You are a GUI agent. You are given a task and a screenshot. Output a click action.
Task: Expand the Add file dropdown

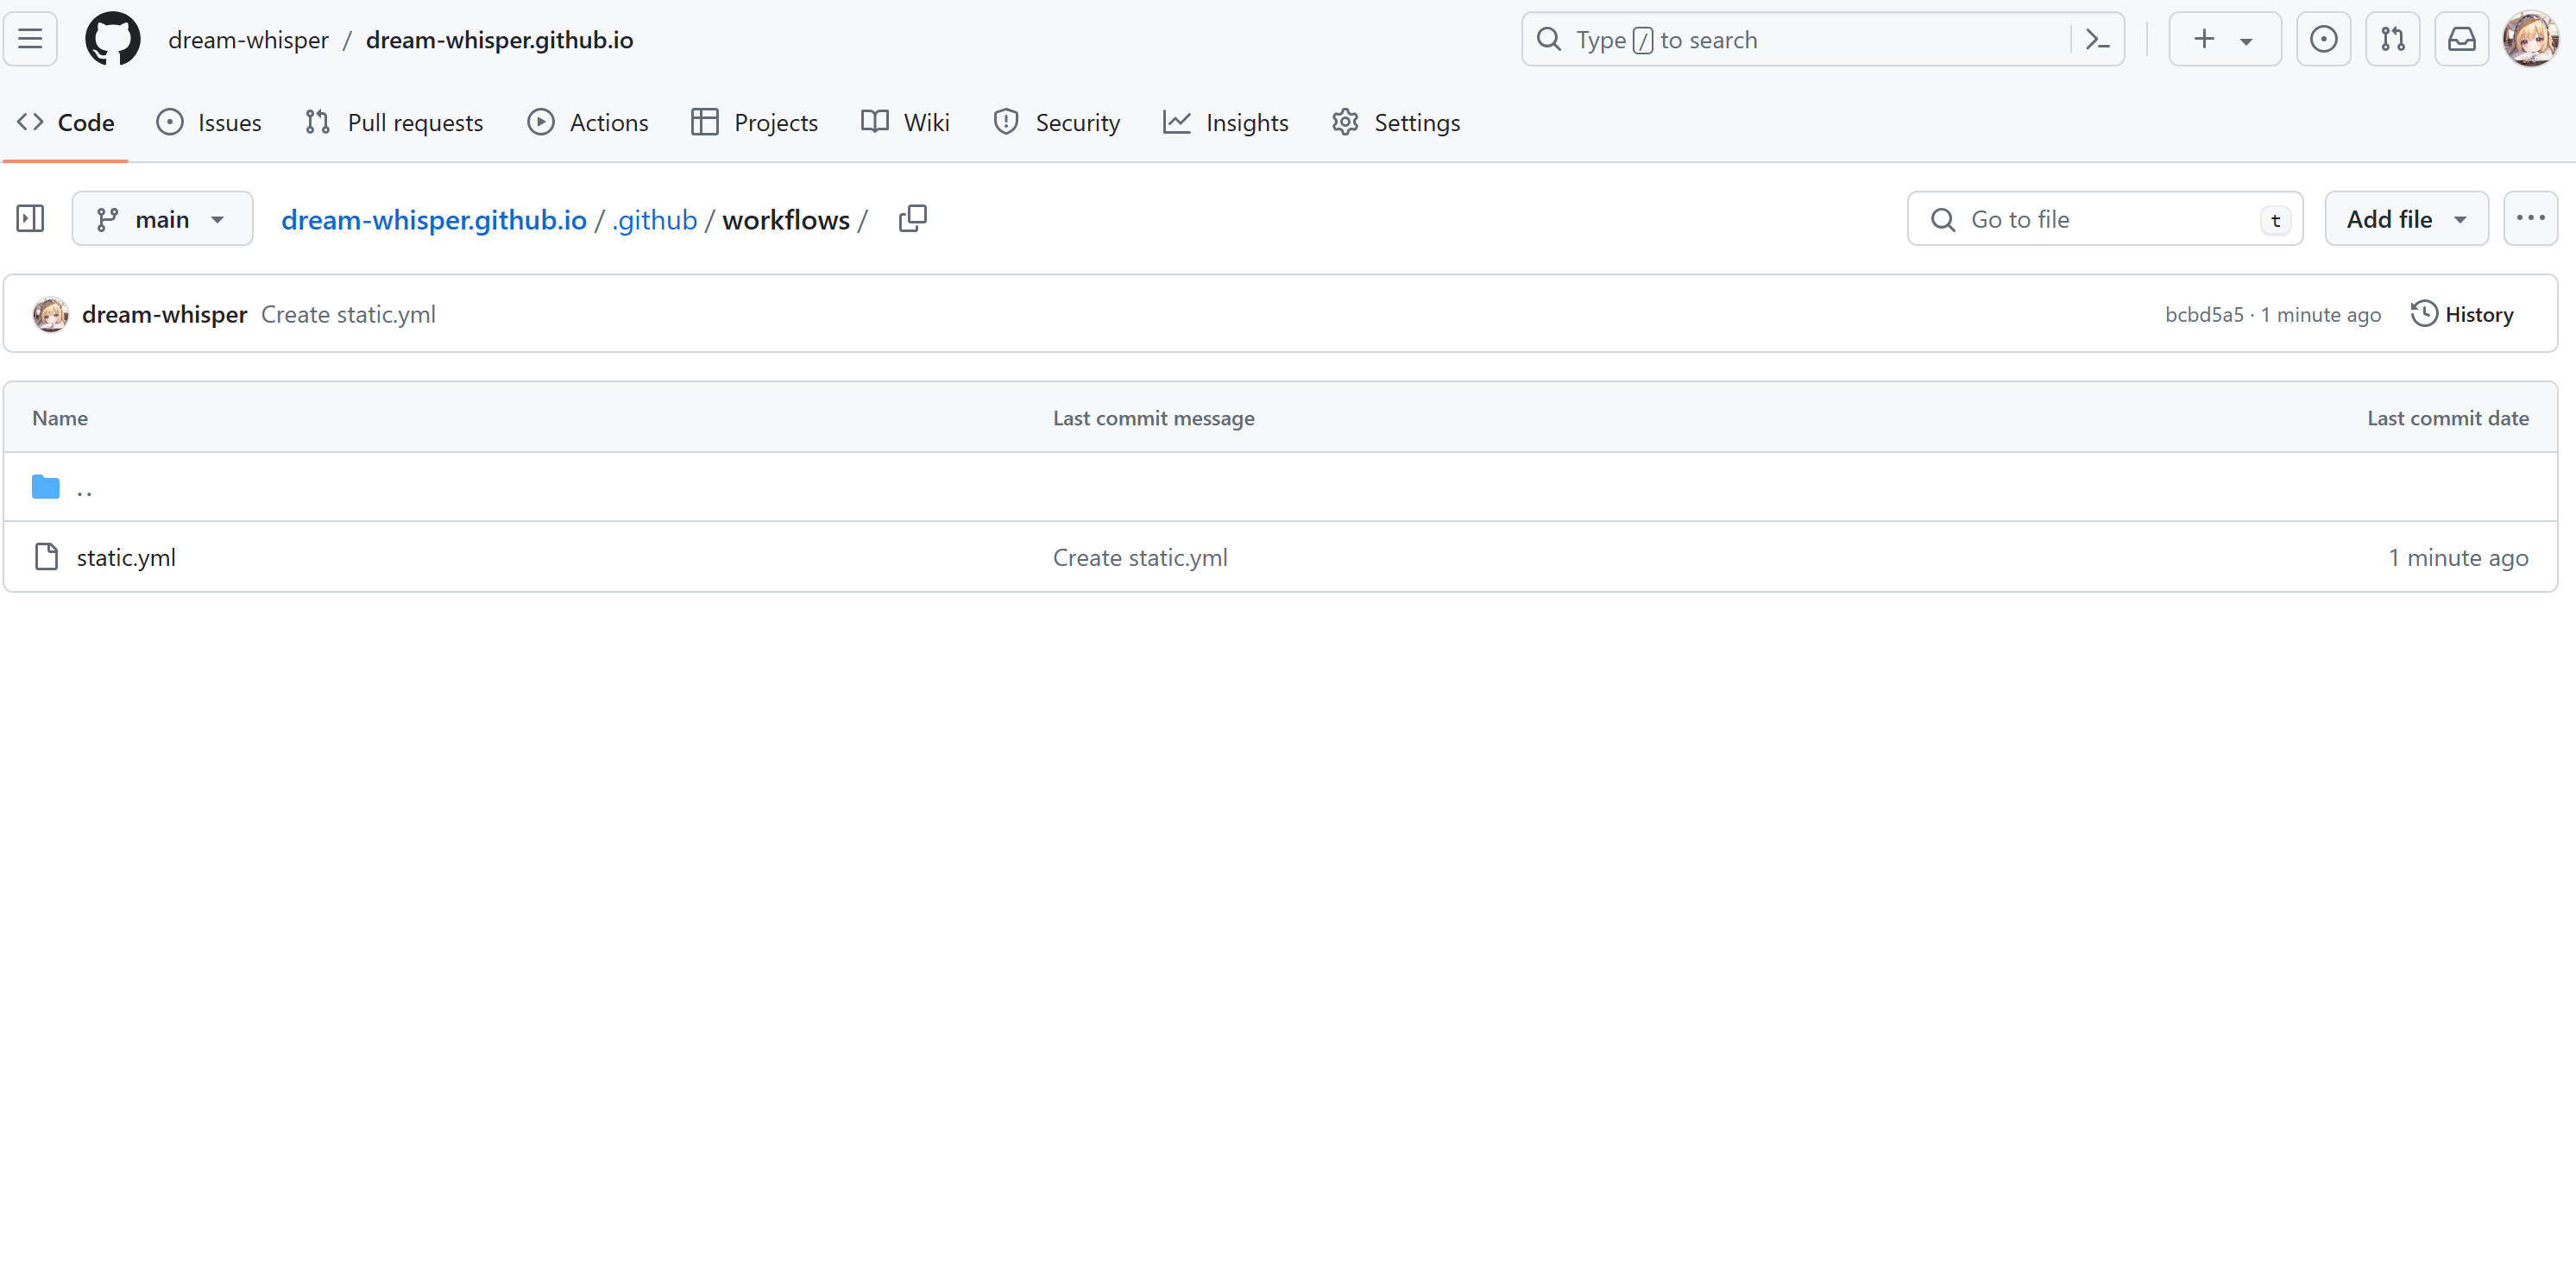pos(2405,218)
